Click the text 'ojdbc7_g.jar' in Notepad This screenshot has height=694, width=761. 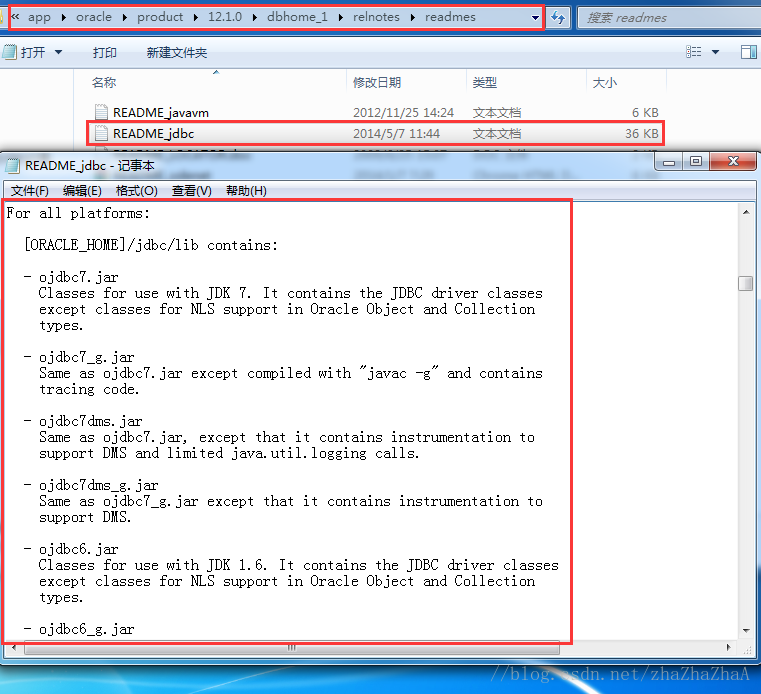tap(86, 357)
